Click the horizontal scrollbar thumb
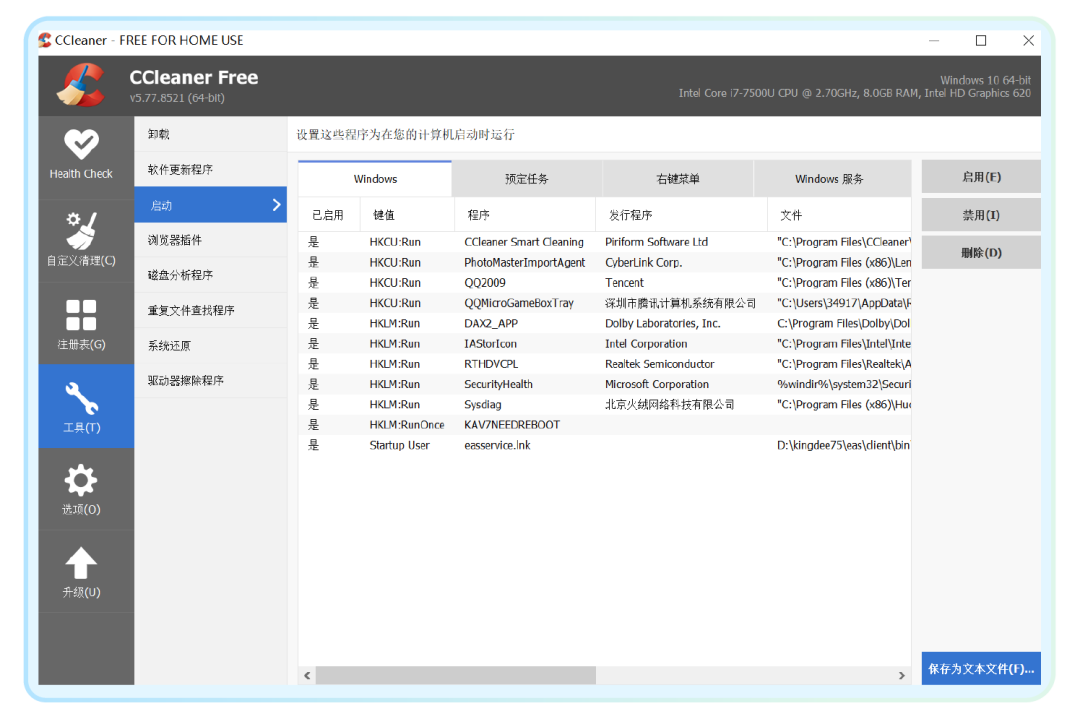 pyautogui.click(x=455, y=676)
